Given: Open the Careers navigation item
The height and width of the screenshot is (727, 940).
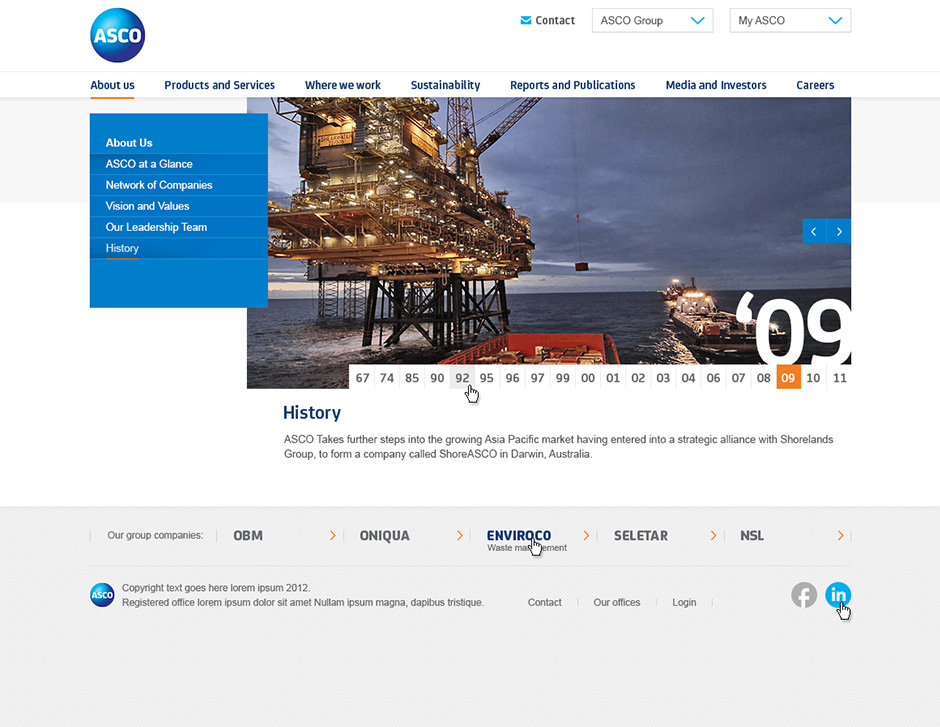Looking at the screenshot, I should point(815,85).
